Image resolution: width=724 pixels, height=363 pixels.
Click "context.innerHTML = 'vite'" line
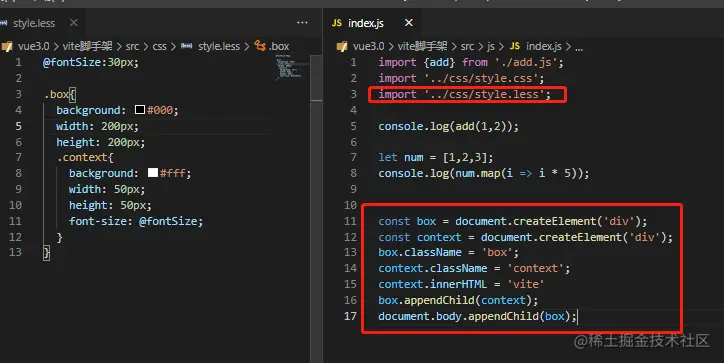coord(461,284)
